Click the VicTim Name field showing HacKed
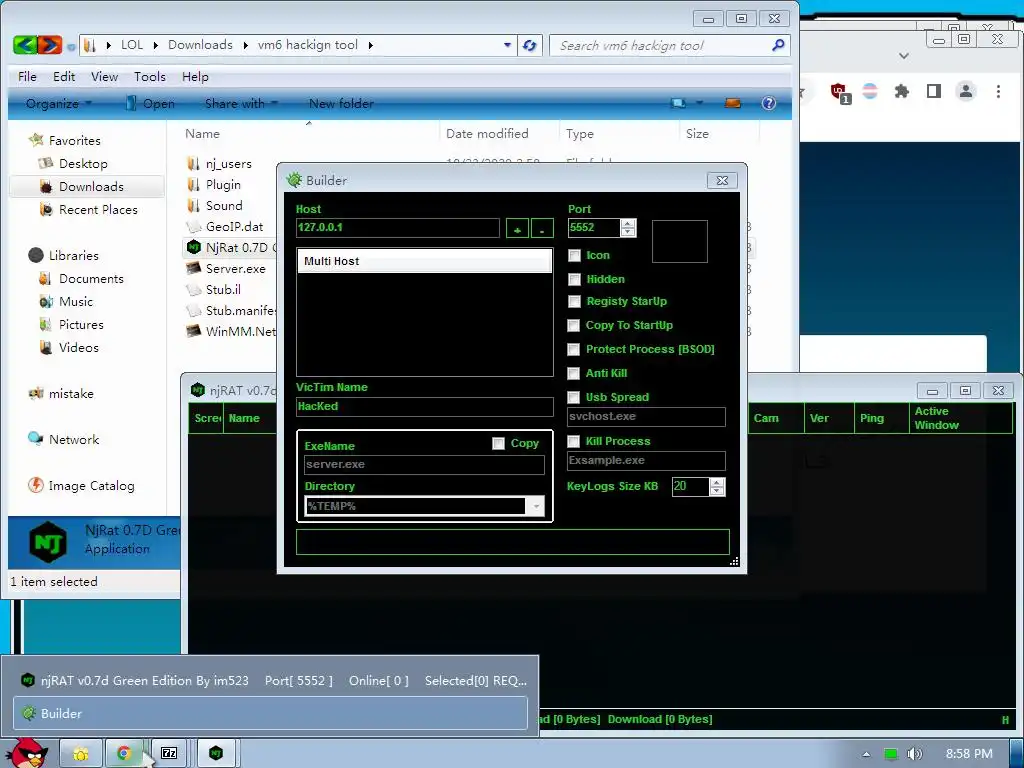 tap(424, 406)
